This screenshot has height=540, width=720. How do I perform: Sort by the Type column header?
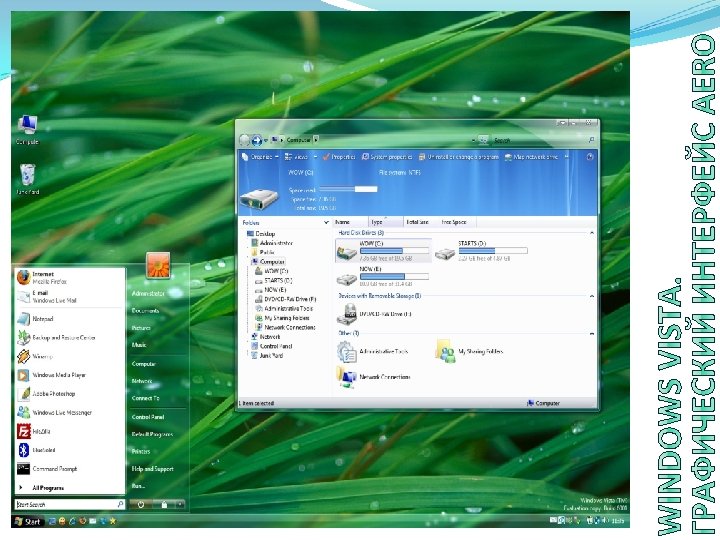pyautogui.click(x=386, y=222)
